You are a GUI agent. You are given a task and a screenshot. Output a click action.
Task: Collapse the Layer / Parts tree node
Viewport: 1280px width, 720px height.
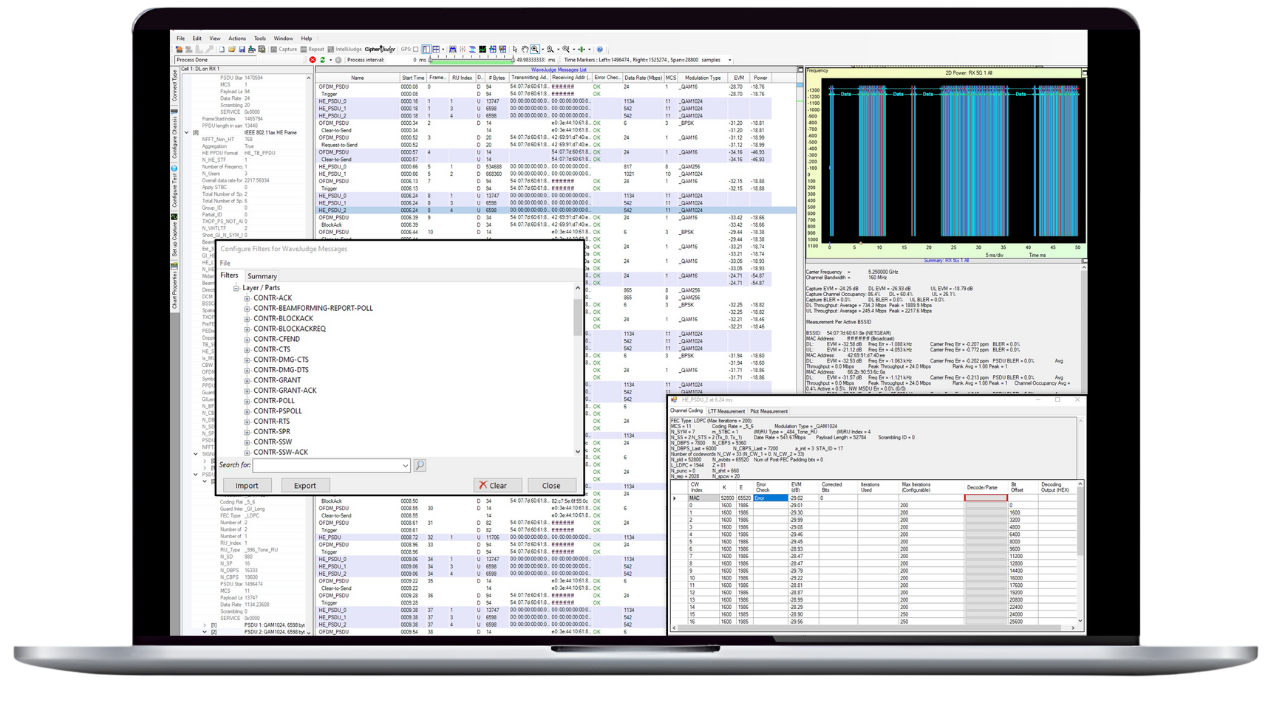tap(235, 287)
